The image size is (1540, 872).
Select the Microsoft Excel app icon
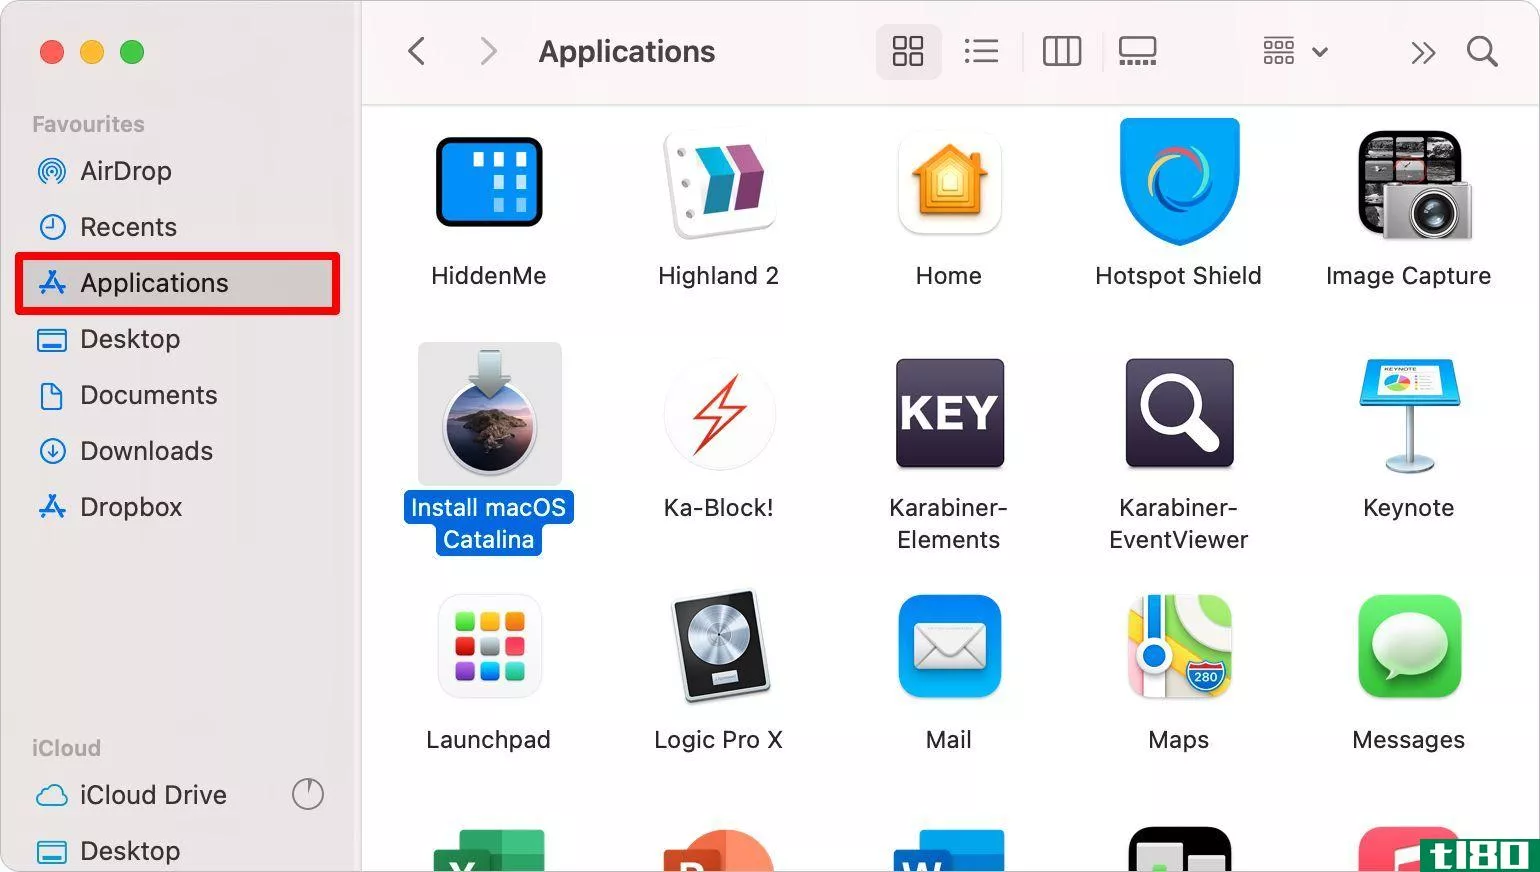489,850
